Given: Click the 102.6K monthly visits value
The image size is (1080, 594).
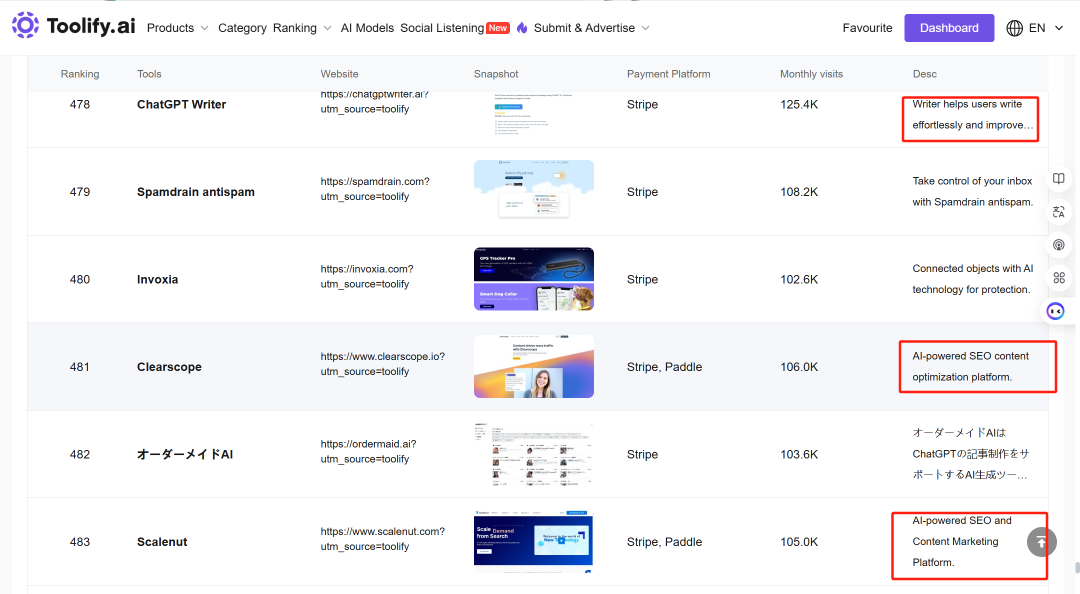Looking at the screenshot, I should click(799, 280).
